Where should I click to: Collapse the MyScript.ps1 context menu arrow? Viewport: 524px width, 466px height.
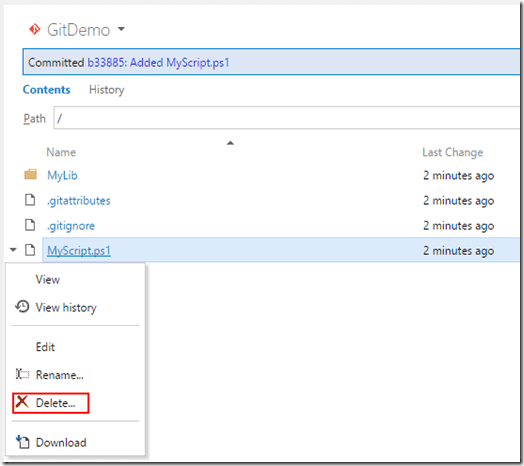tap(13, 250)
